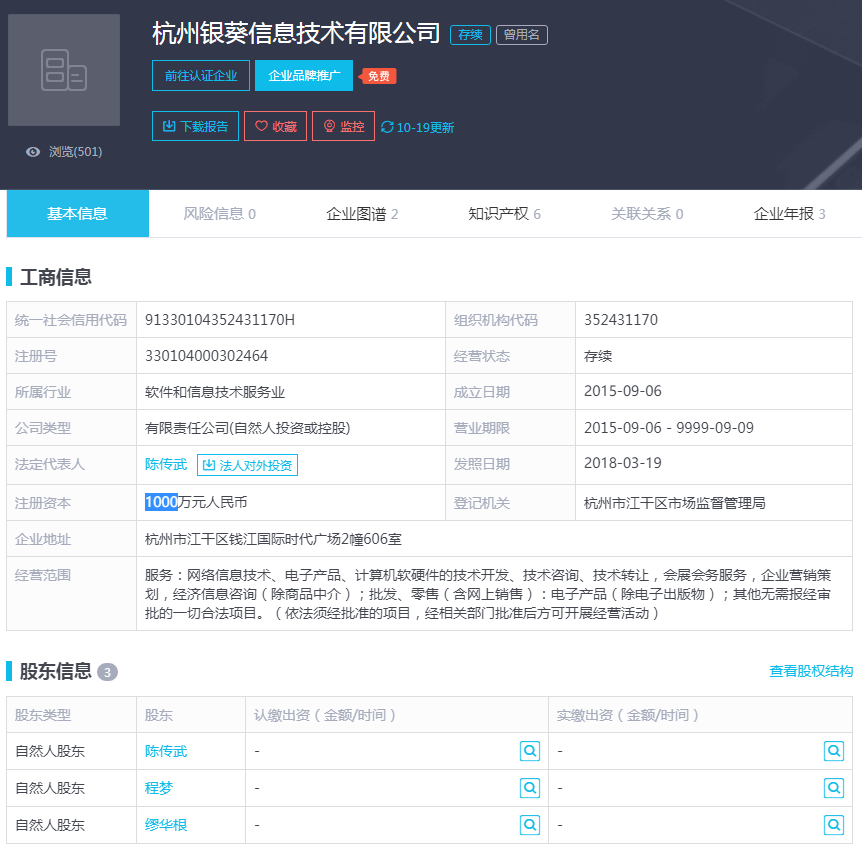Open the 知识产权 tab
Screen dimensions: 862x855
(x=504, y=214)
